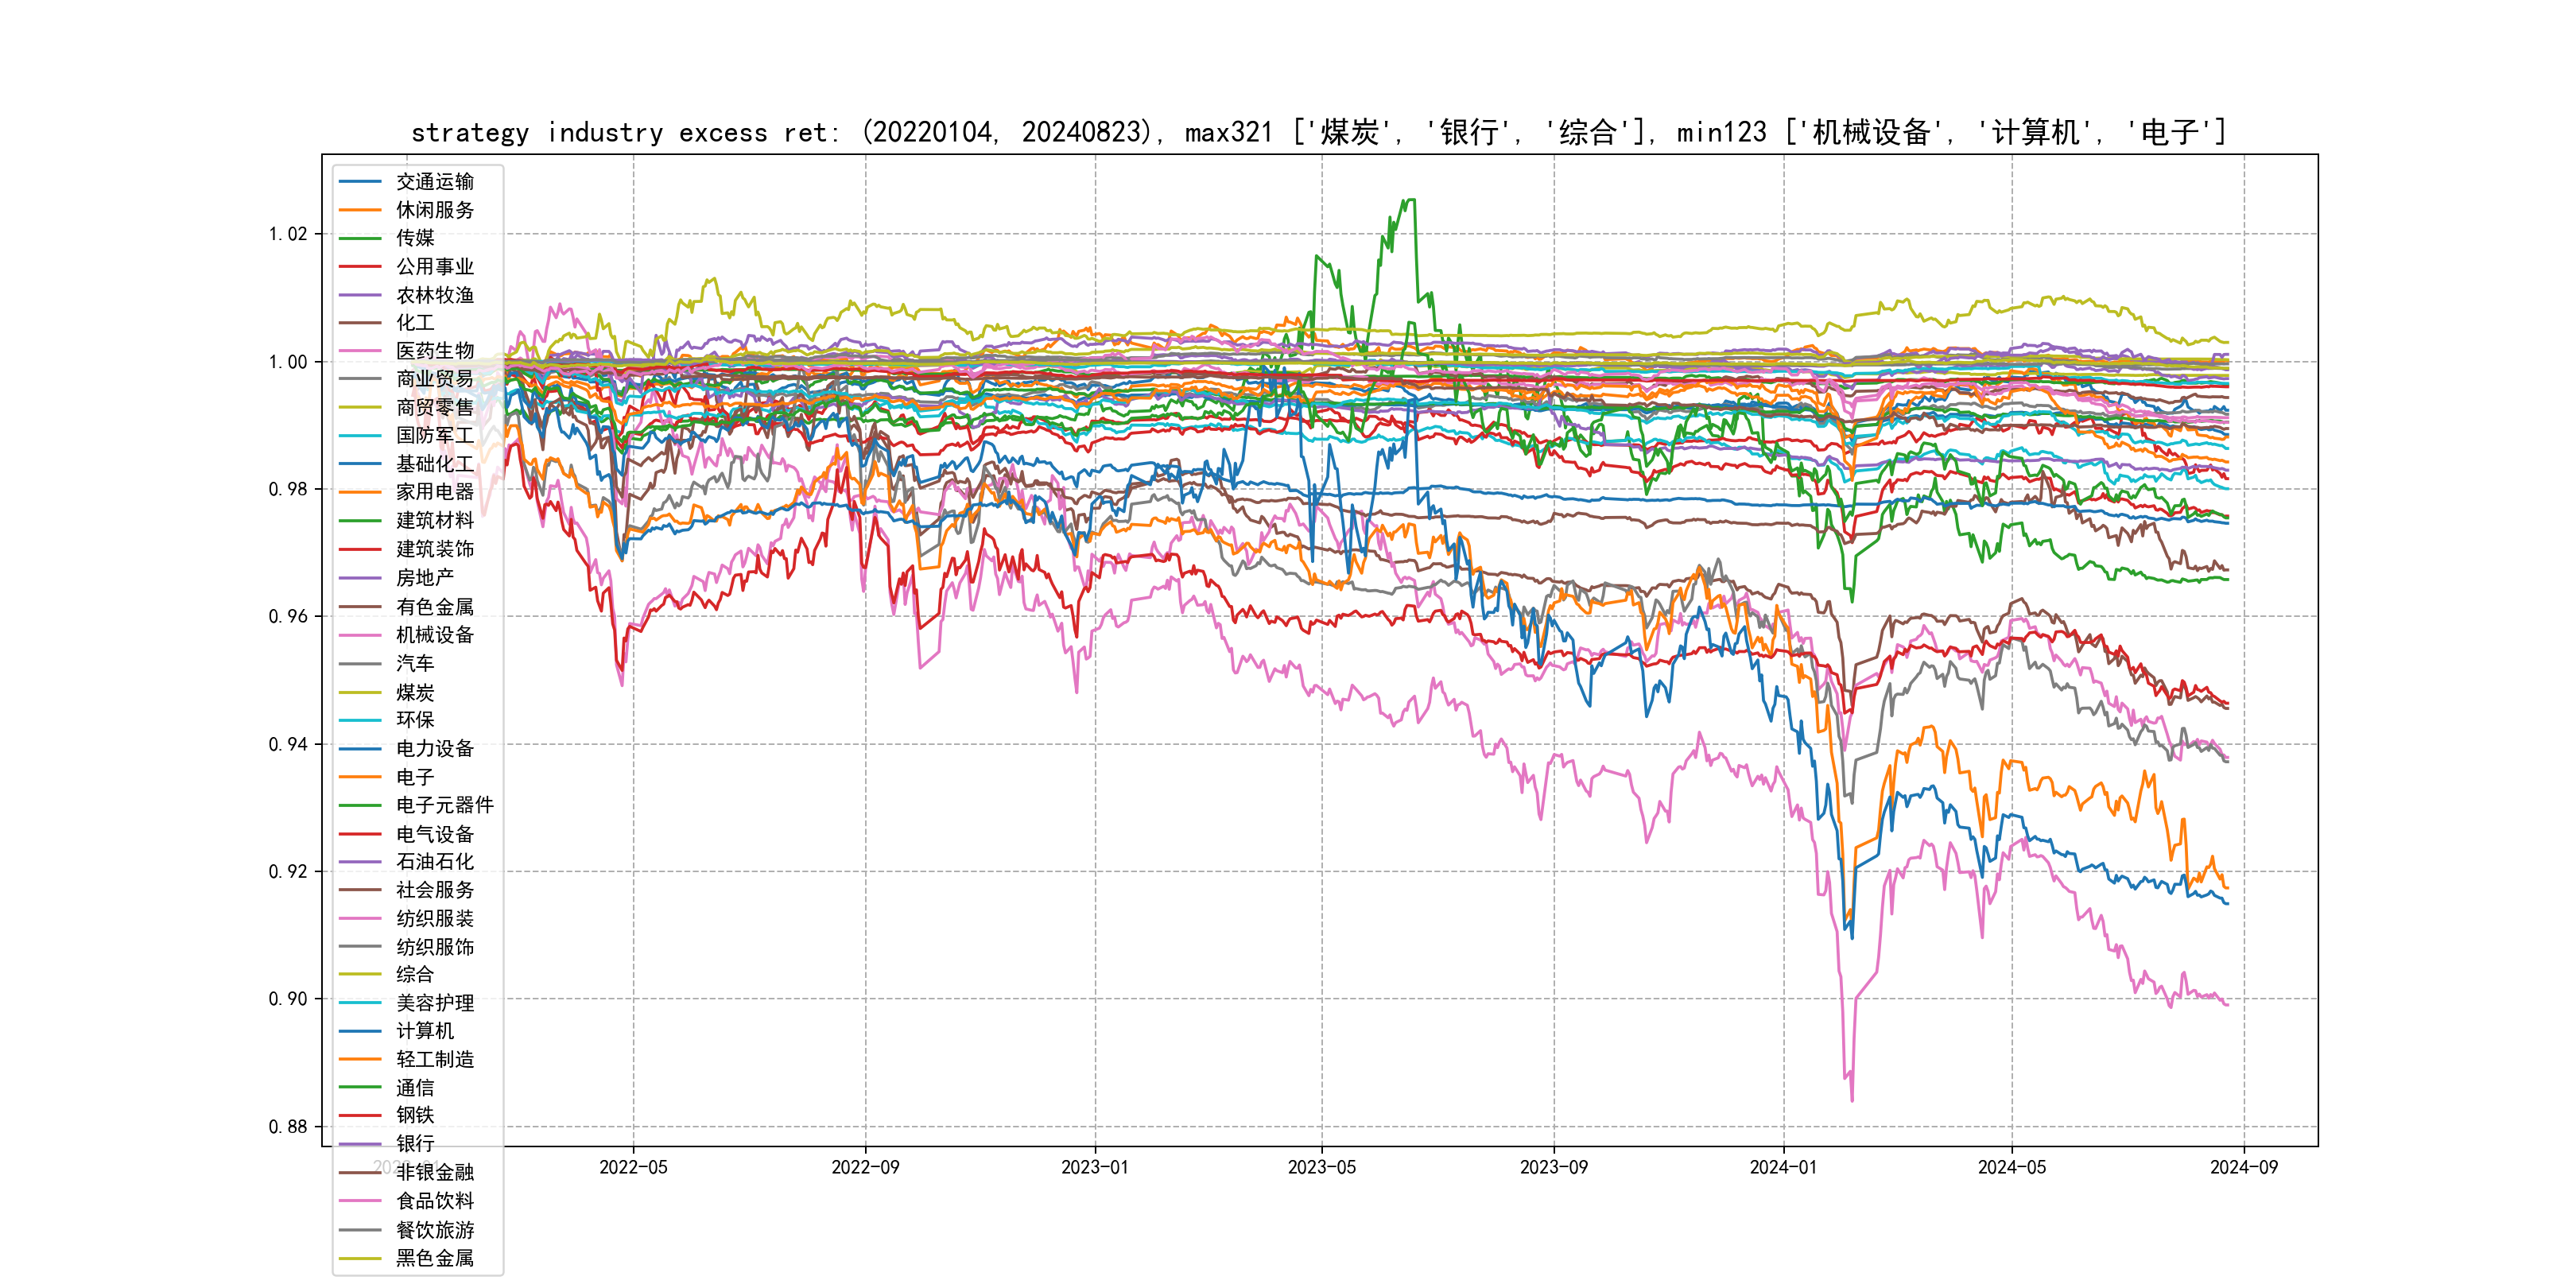Image resolution: width=2576 pixels, height=1288 pixels.
Task: Click the 2022-05 x-axis tick label
Action: pos(633,1167)
